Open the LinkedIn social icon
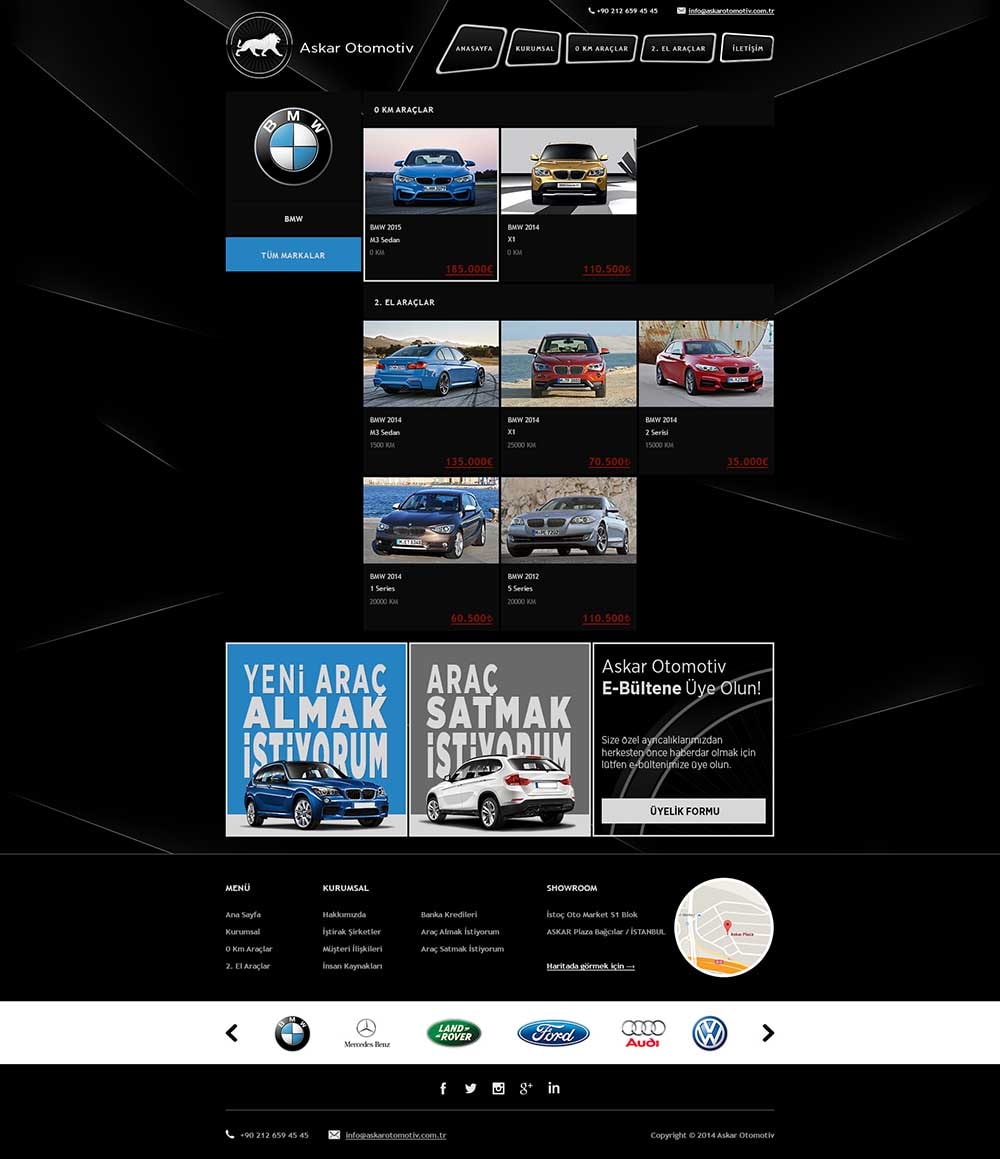1000x1159 pixels. coord(554,1088)
